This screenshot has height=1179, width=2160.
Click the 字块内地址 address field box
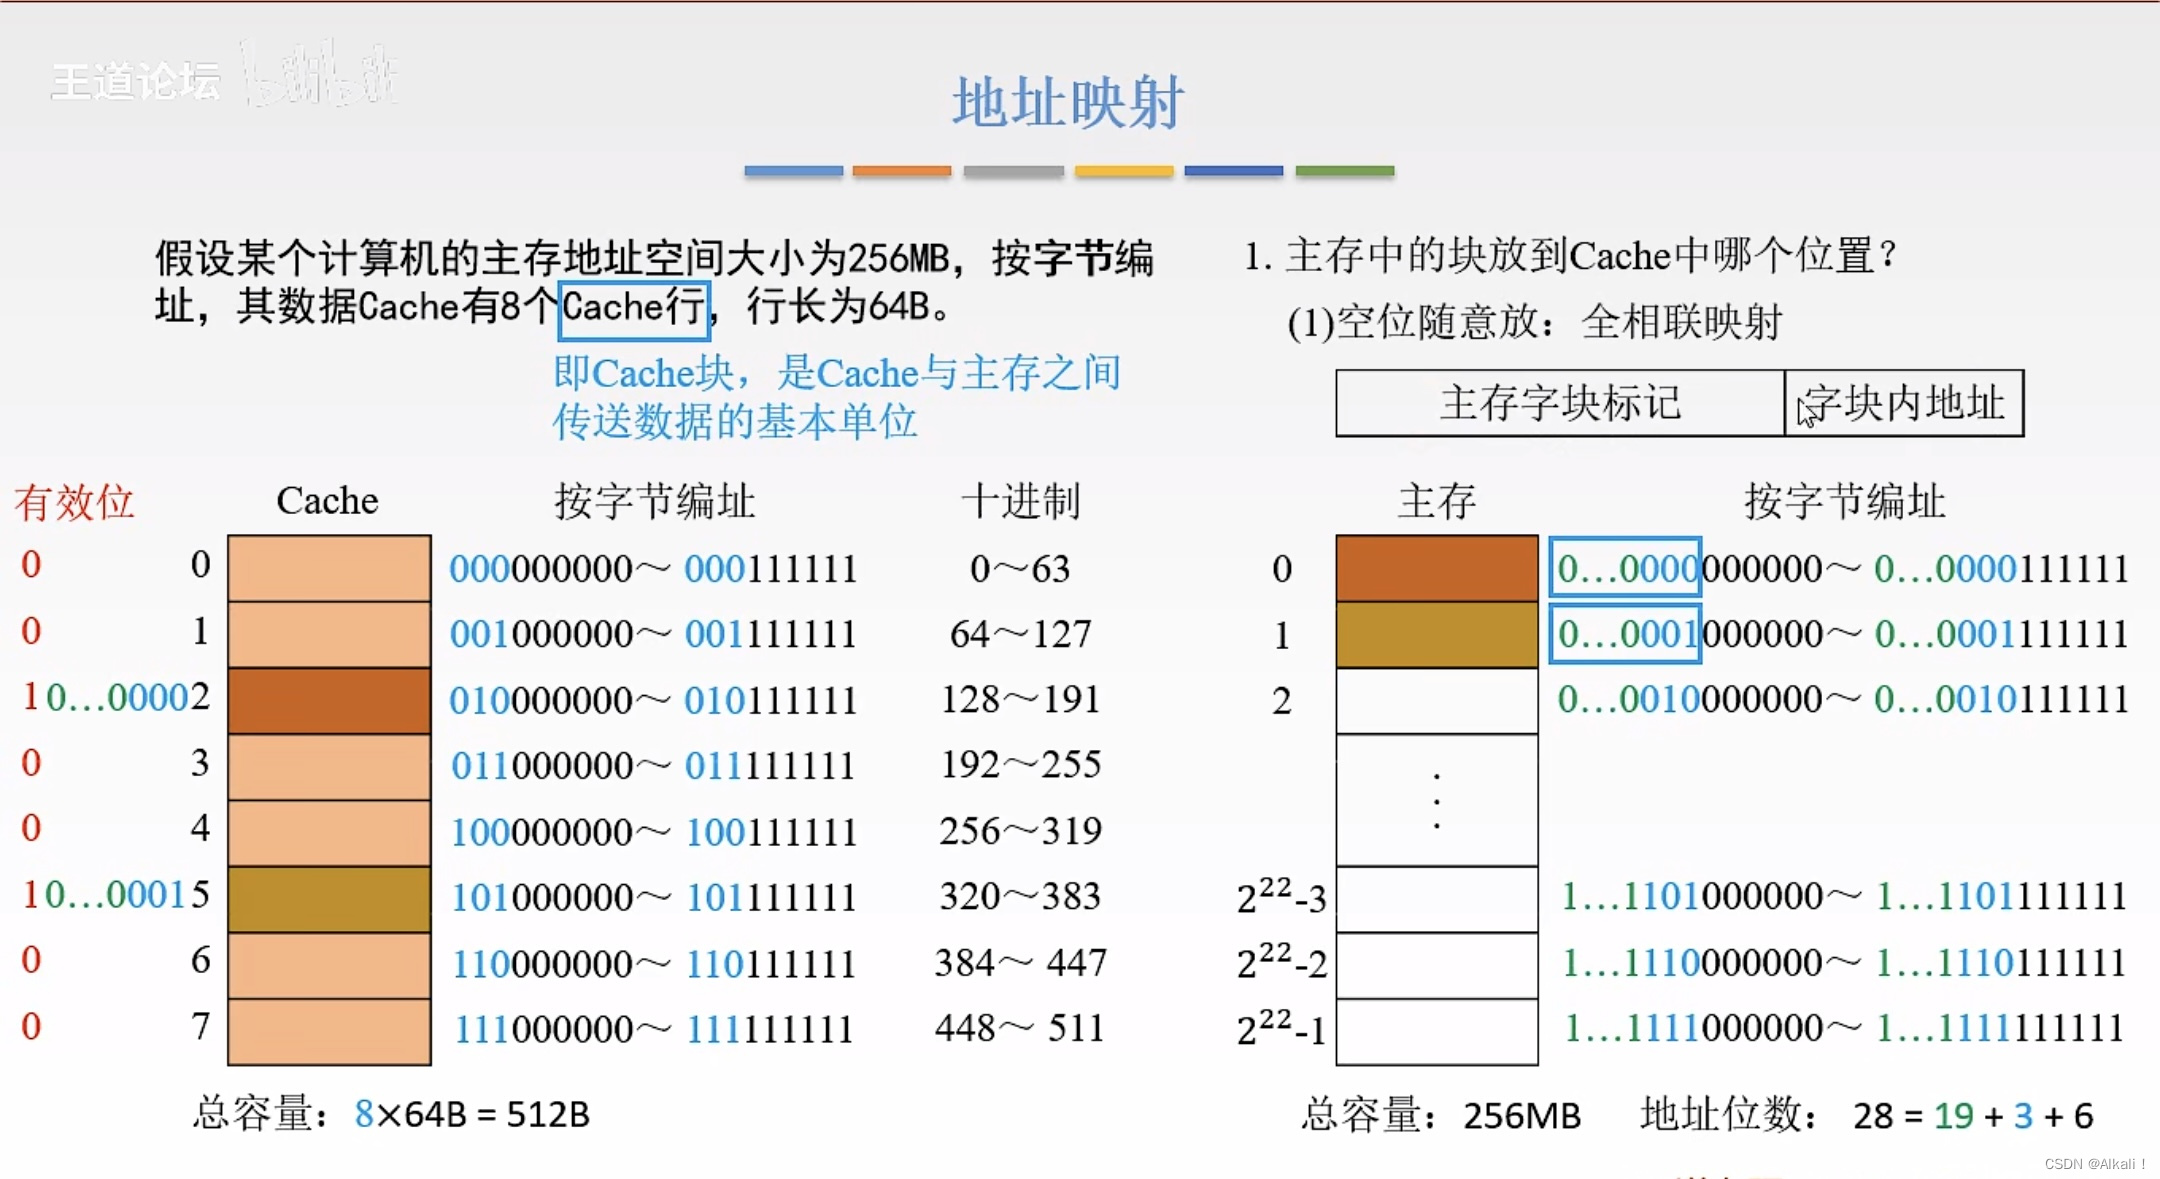[x=1903, y=403]
